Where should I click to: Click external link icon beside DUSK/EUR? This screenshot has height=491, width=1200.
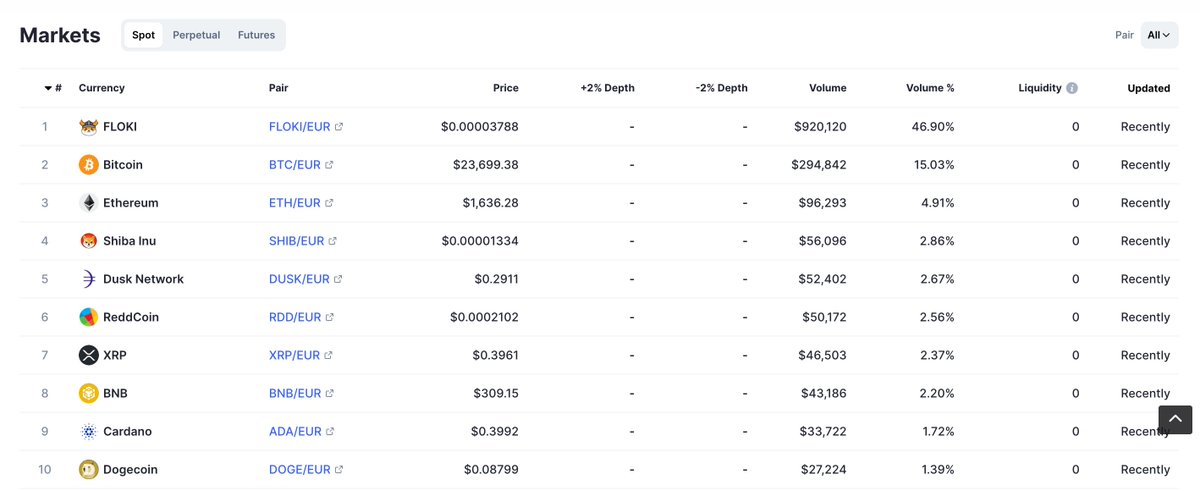[x=338, y=279]
